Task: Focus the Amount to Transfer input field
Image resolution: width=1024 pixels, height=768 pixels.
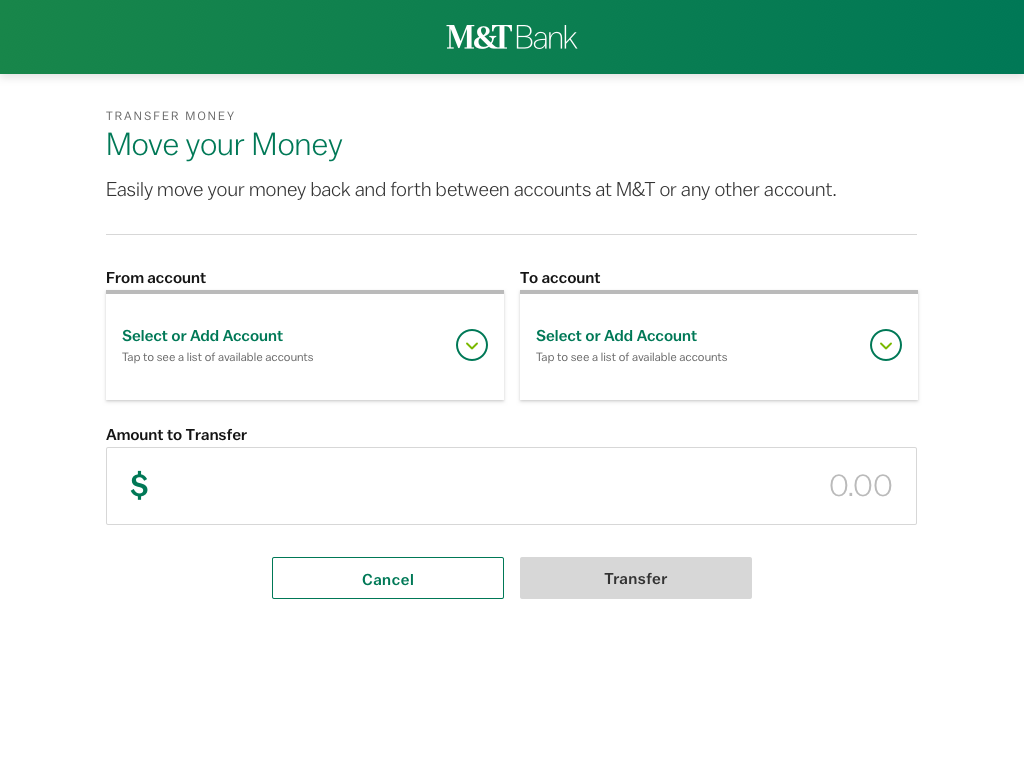Action: tap(480, 486)
